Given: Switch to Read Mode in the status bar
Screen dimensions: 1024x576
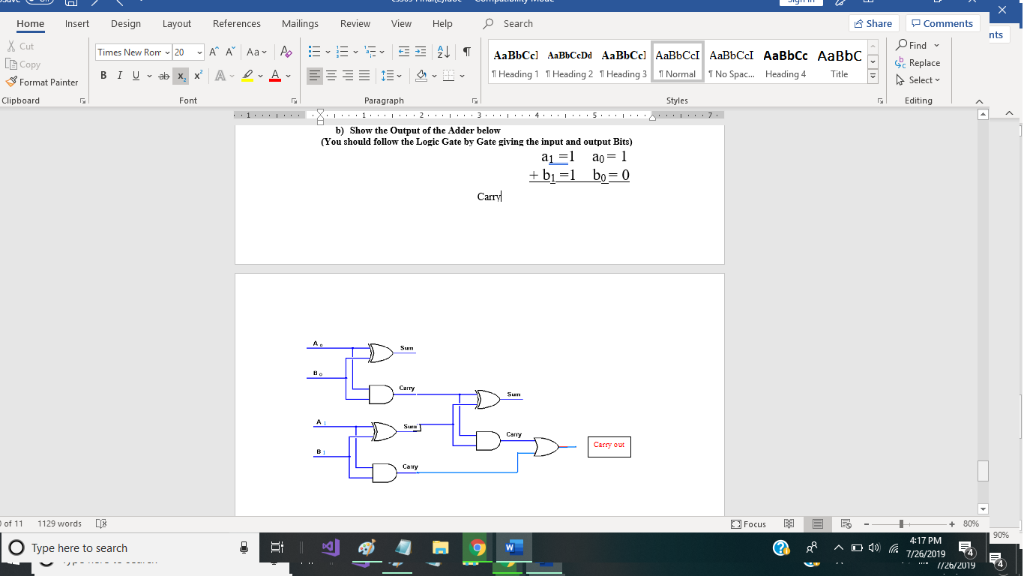Looking at the screenshot, I should (x=789, y=525).
